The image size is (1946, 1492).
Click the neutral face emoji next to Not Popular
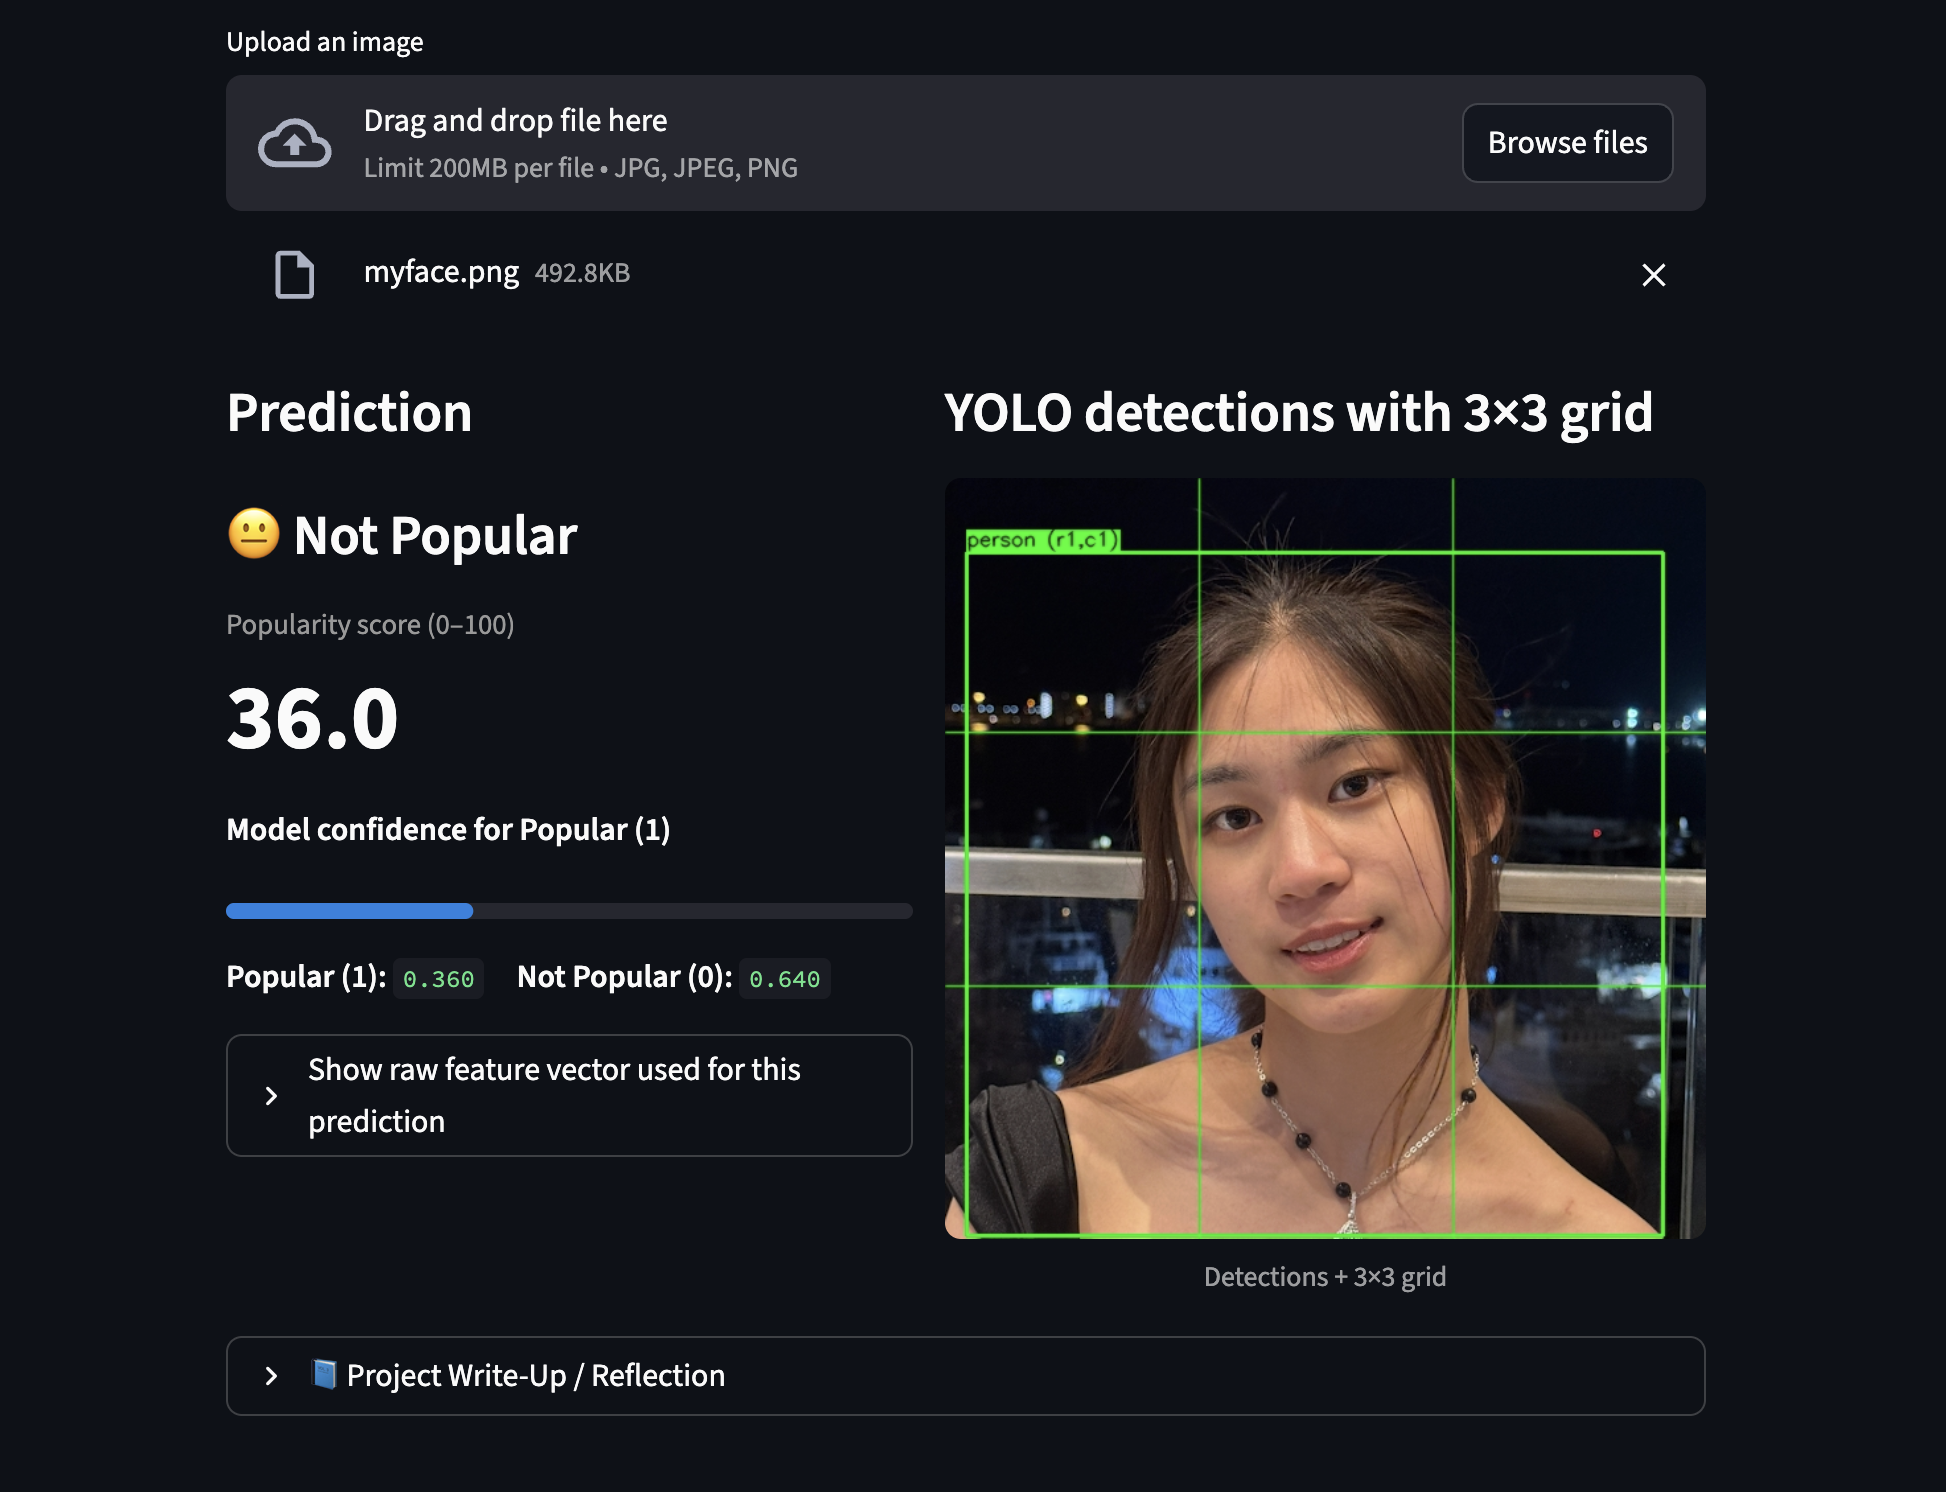point(252,535)
